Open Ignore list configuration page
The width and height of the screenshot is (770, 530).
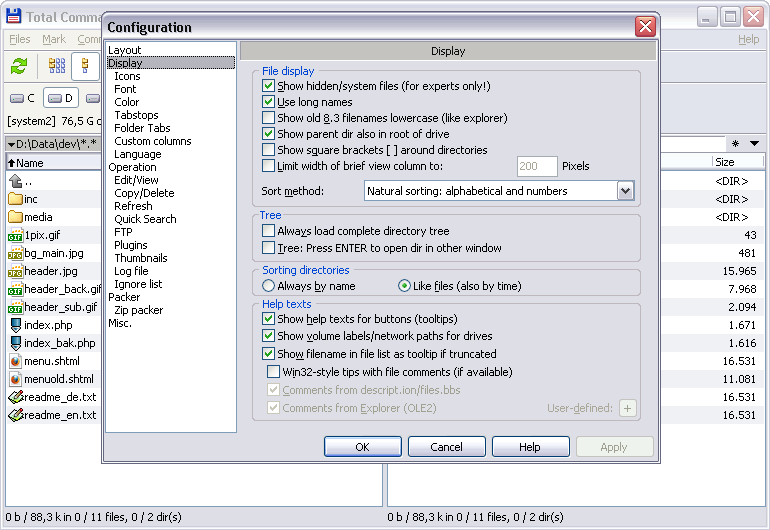pyautogui.click(x=138, y=284)
